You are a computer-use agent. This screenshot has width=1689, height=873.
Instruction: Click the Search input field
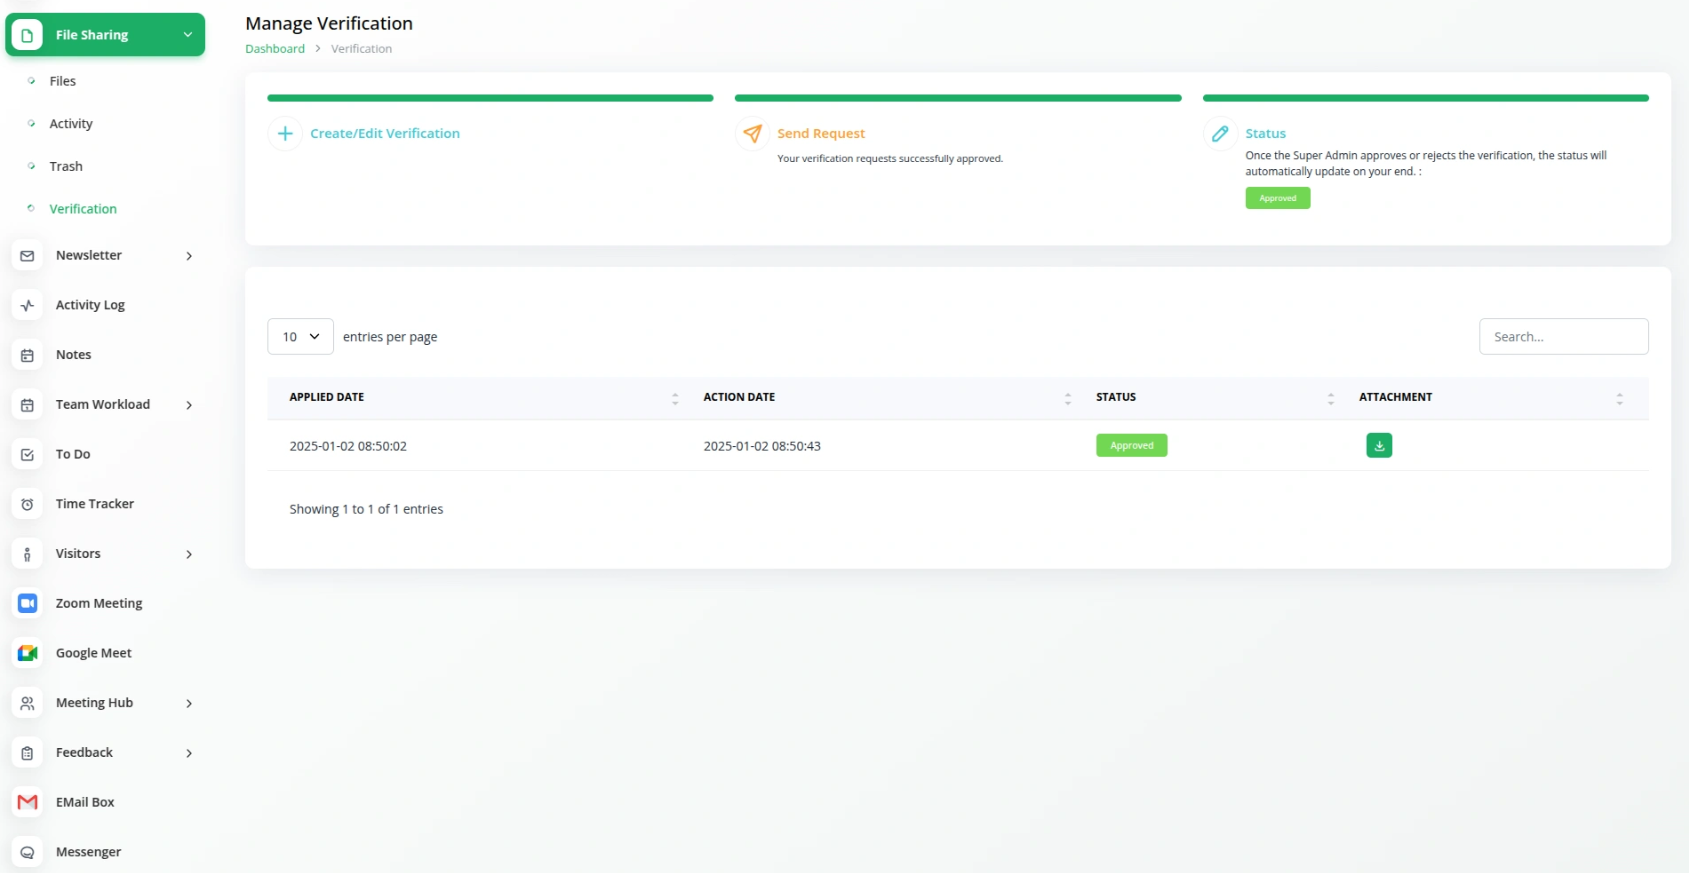click(x=1563, y=337)
